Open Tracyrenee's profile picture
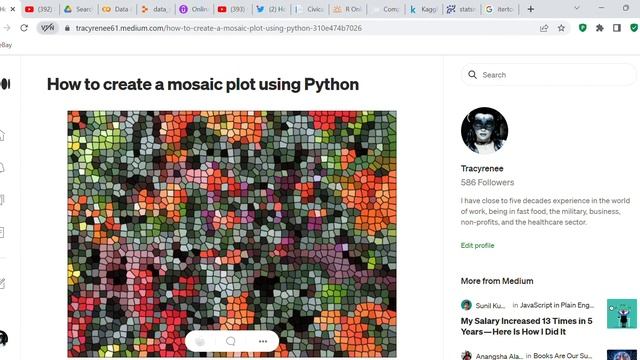 point(484,131)
